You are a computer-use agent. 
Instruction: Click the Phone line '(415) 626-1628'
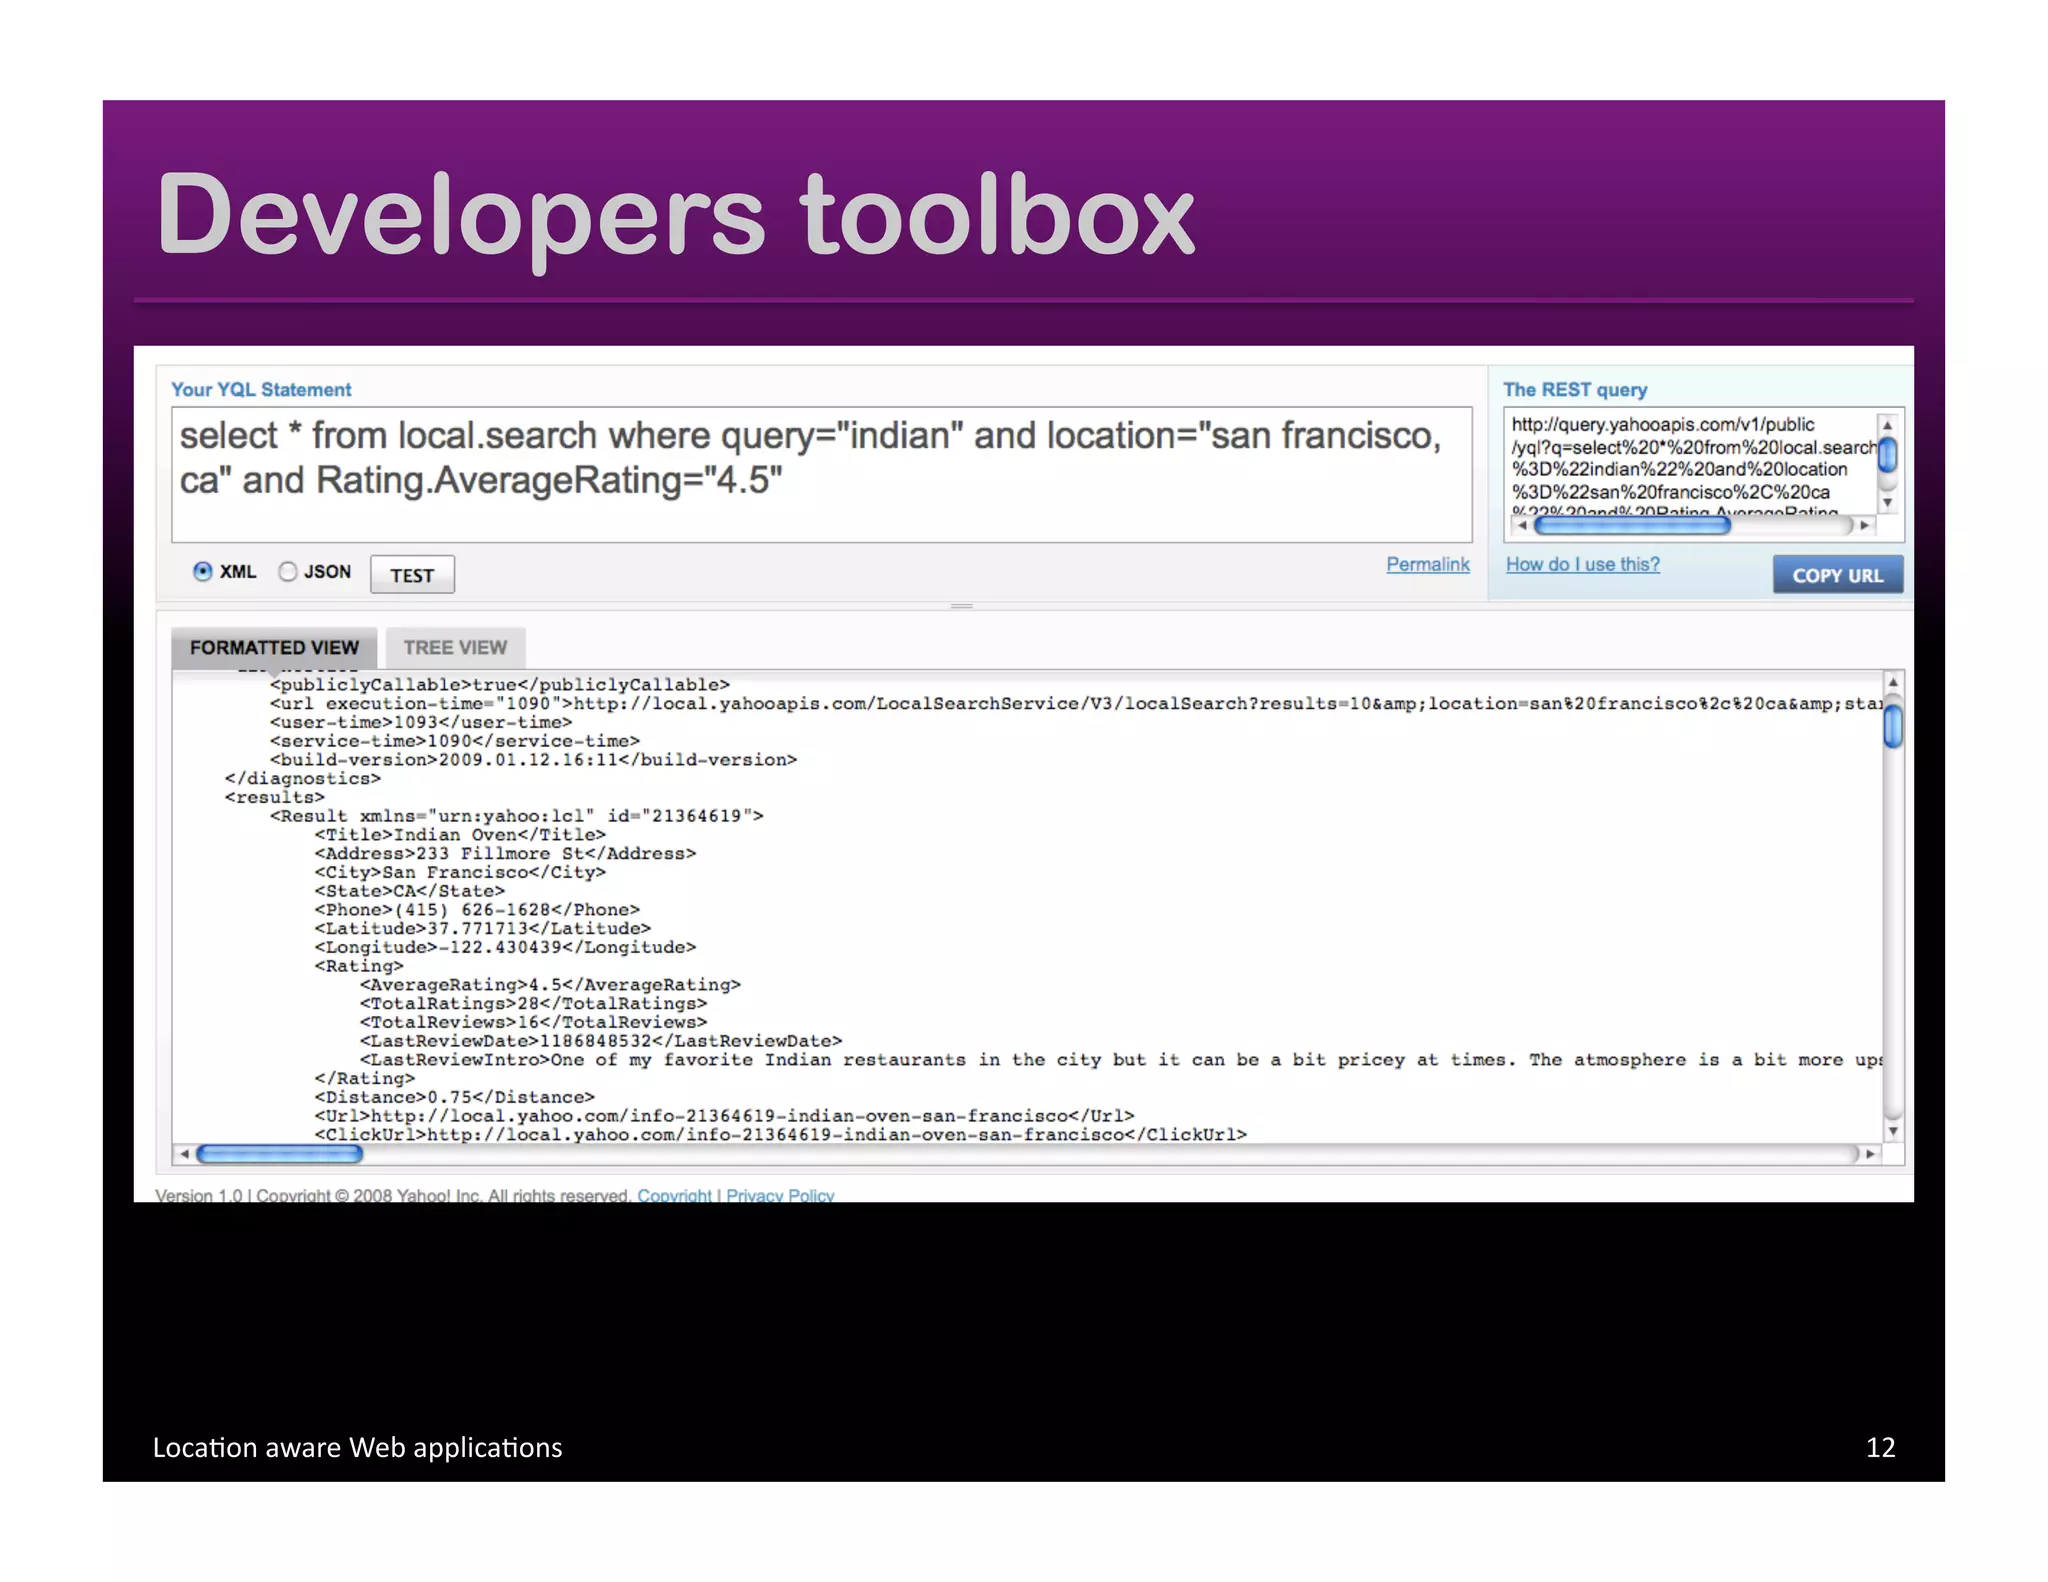point(477,910)
